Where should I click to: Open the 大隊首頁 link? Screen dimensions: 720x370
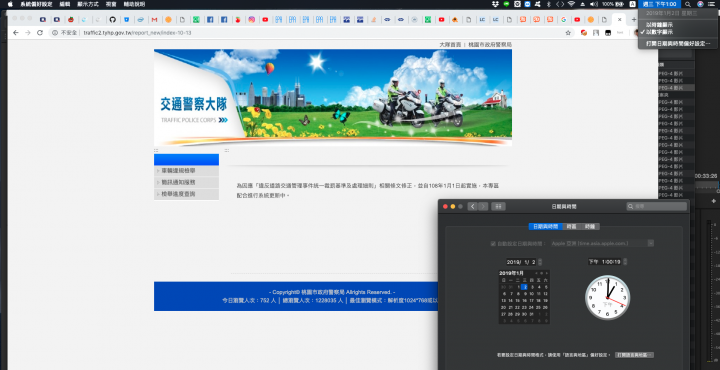(x=450, y=45)
